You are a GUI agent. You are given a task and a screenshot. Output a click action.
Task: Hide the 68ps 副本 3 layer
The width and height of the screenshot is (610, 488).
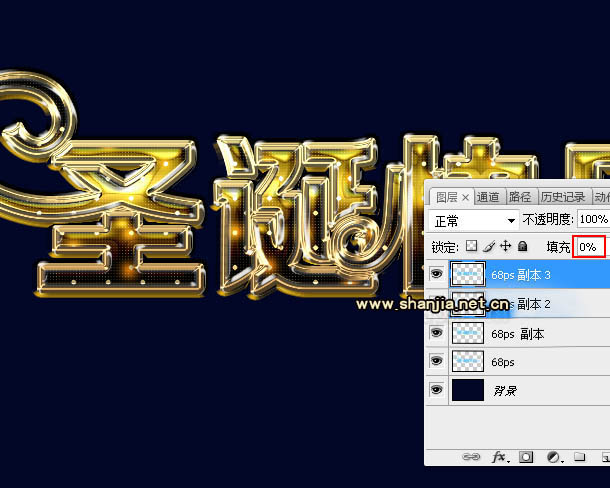coord(436,274)
